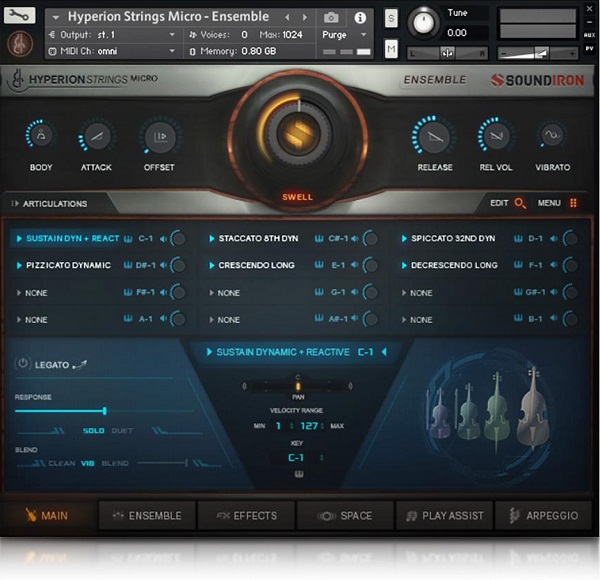Click the Edit magnifier icon

[x=520, y=203]
